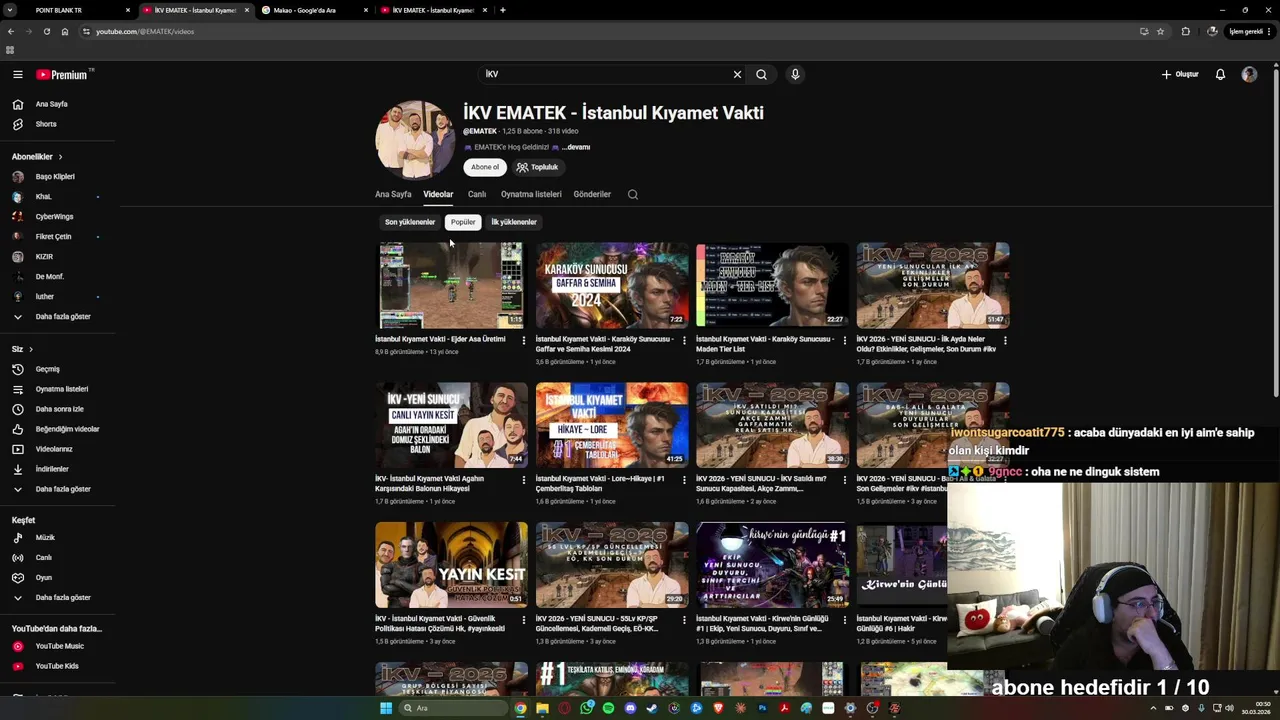Search within channel using magnifier icon
The height and width of the screenshot is (720, 1280).
click(632, 194)
